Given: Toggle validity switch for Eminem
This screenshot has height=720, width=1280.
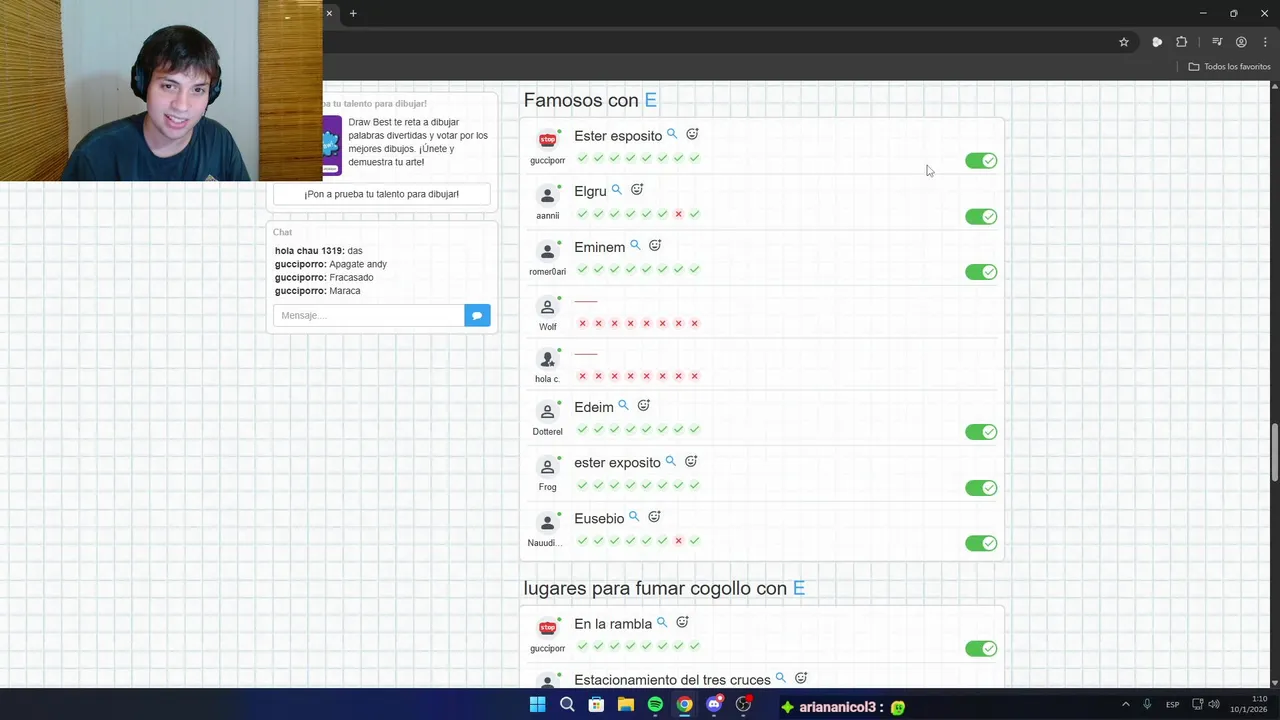Looking at the screenshot, I should point(981,272).
